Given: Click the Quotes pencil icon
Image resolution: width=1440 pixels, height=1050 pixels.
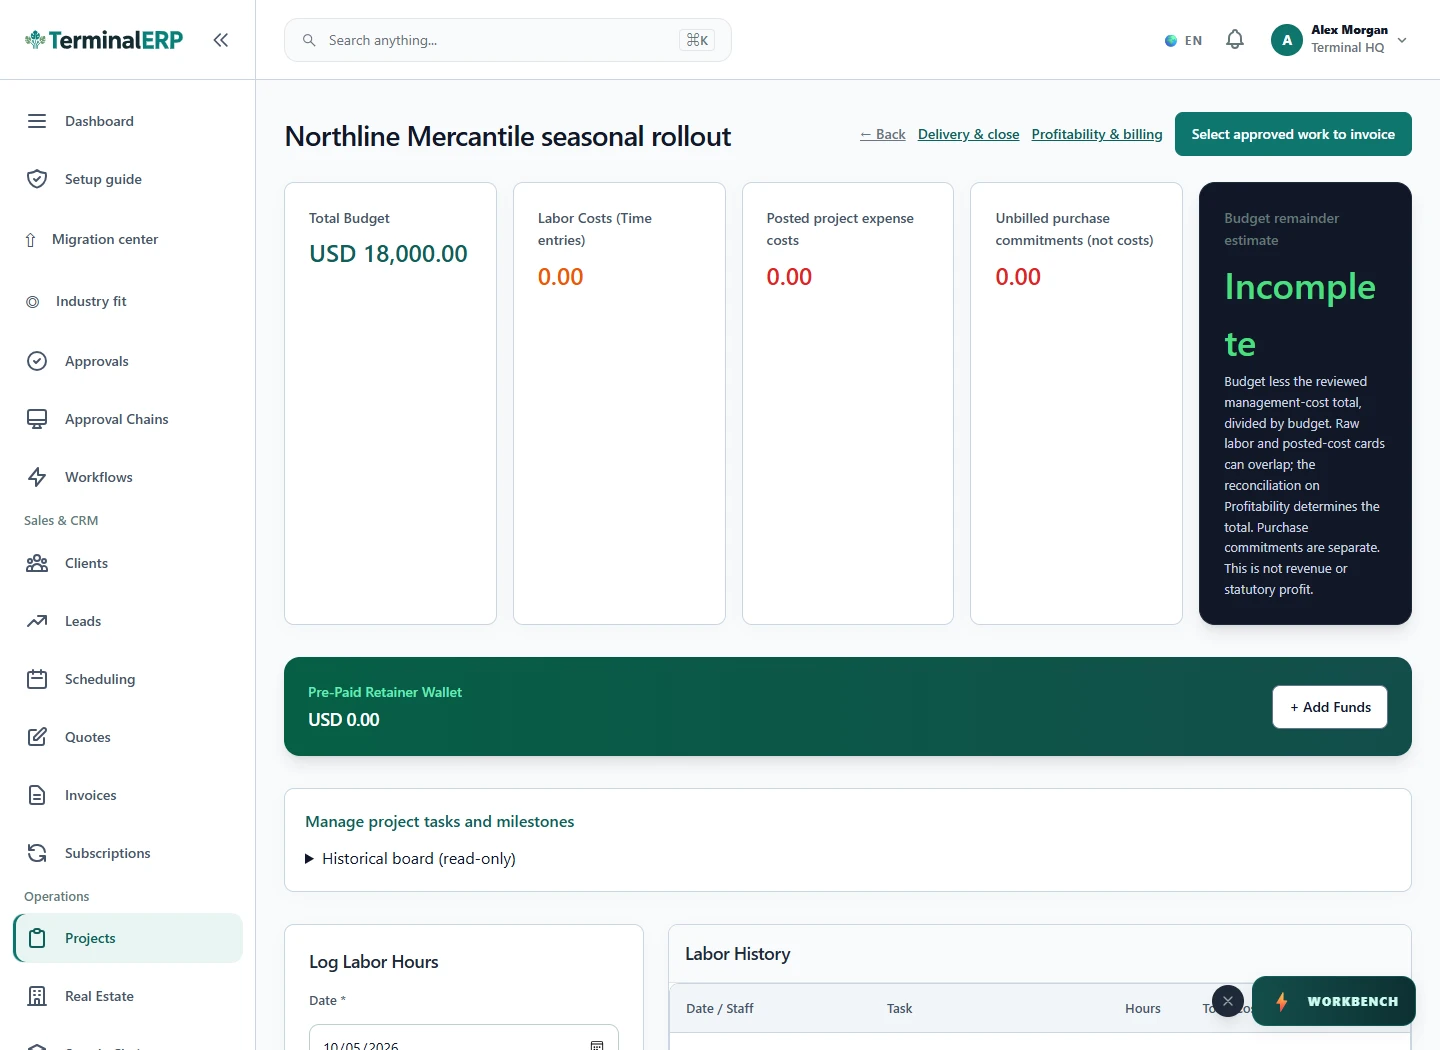Looking at the screenshot, I should coord(37,737).
